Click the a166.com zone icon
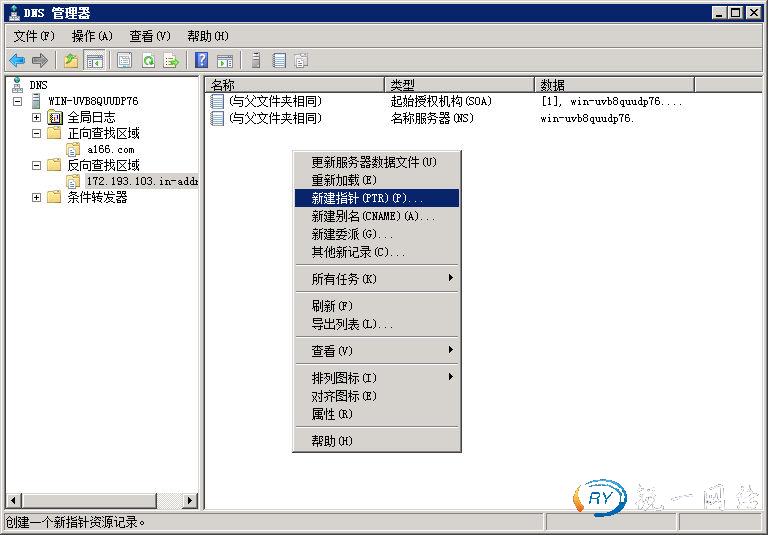The image size is (768, 535). click(x=73, y=149)
